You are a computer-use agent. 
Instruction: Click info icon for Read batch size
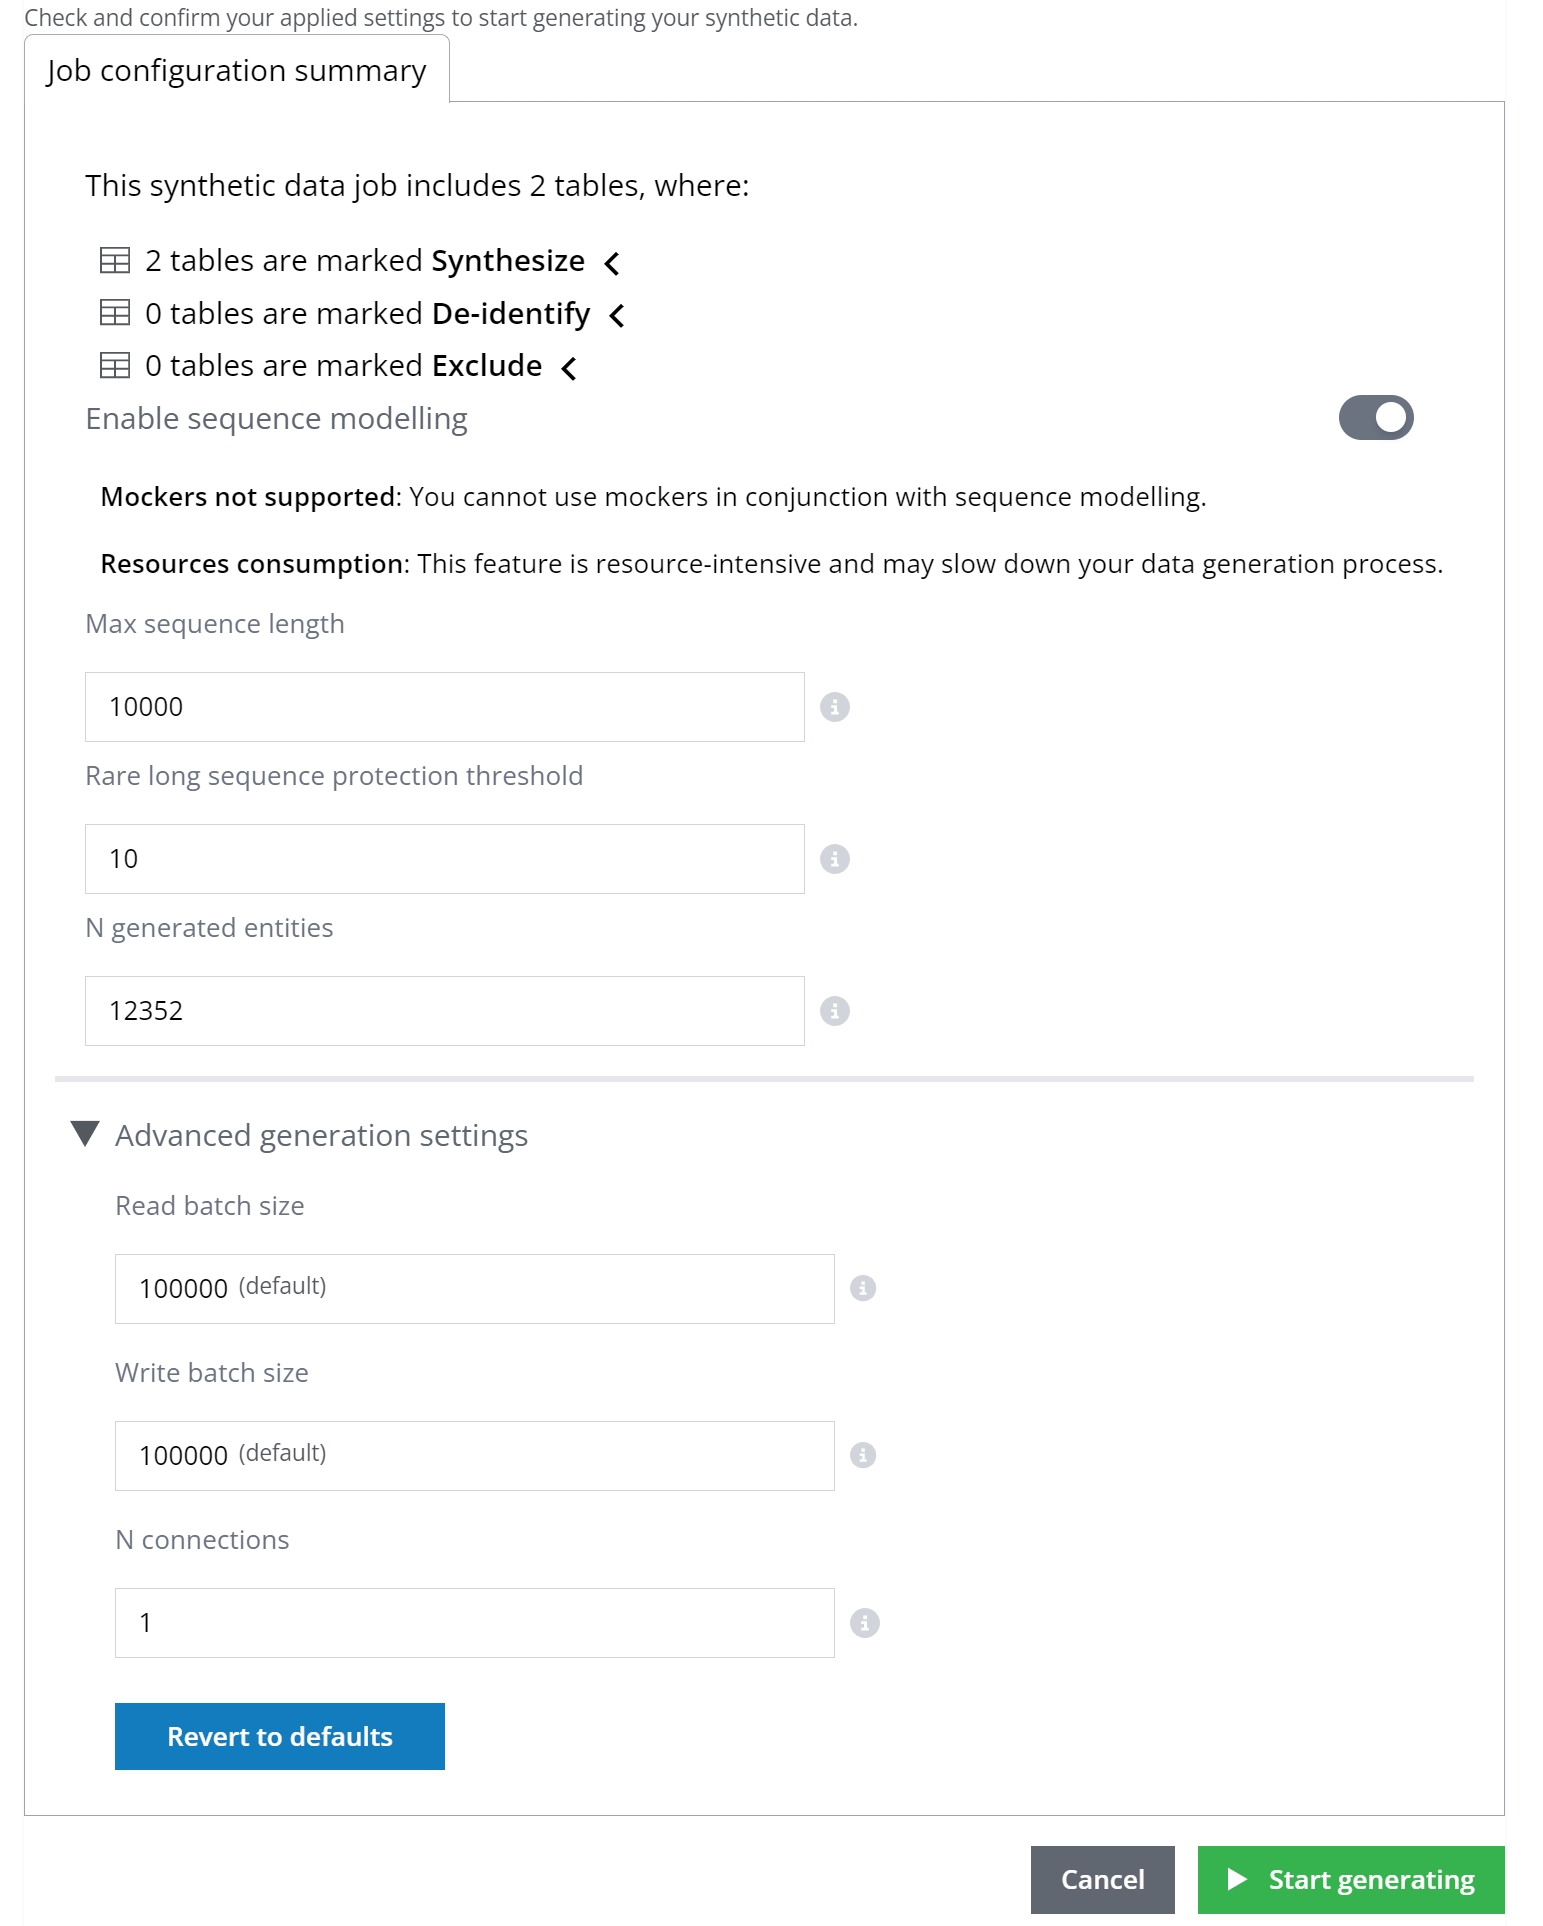863,1288
